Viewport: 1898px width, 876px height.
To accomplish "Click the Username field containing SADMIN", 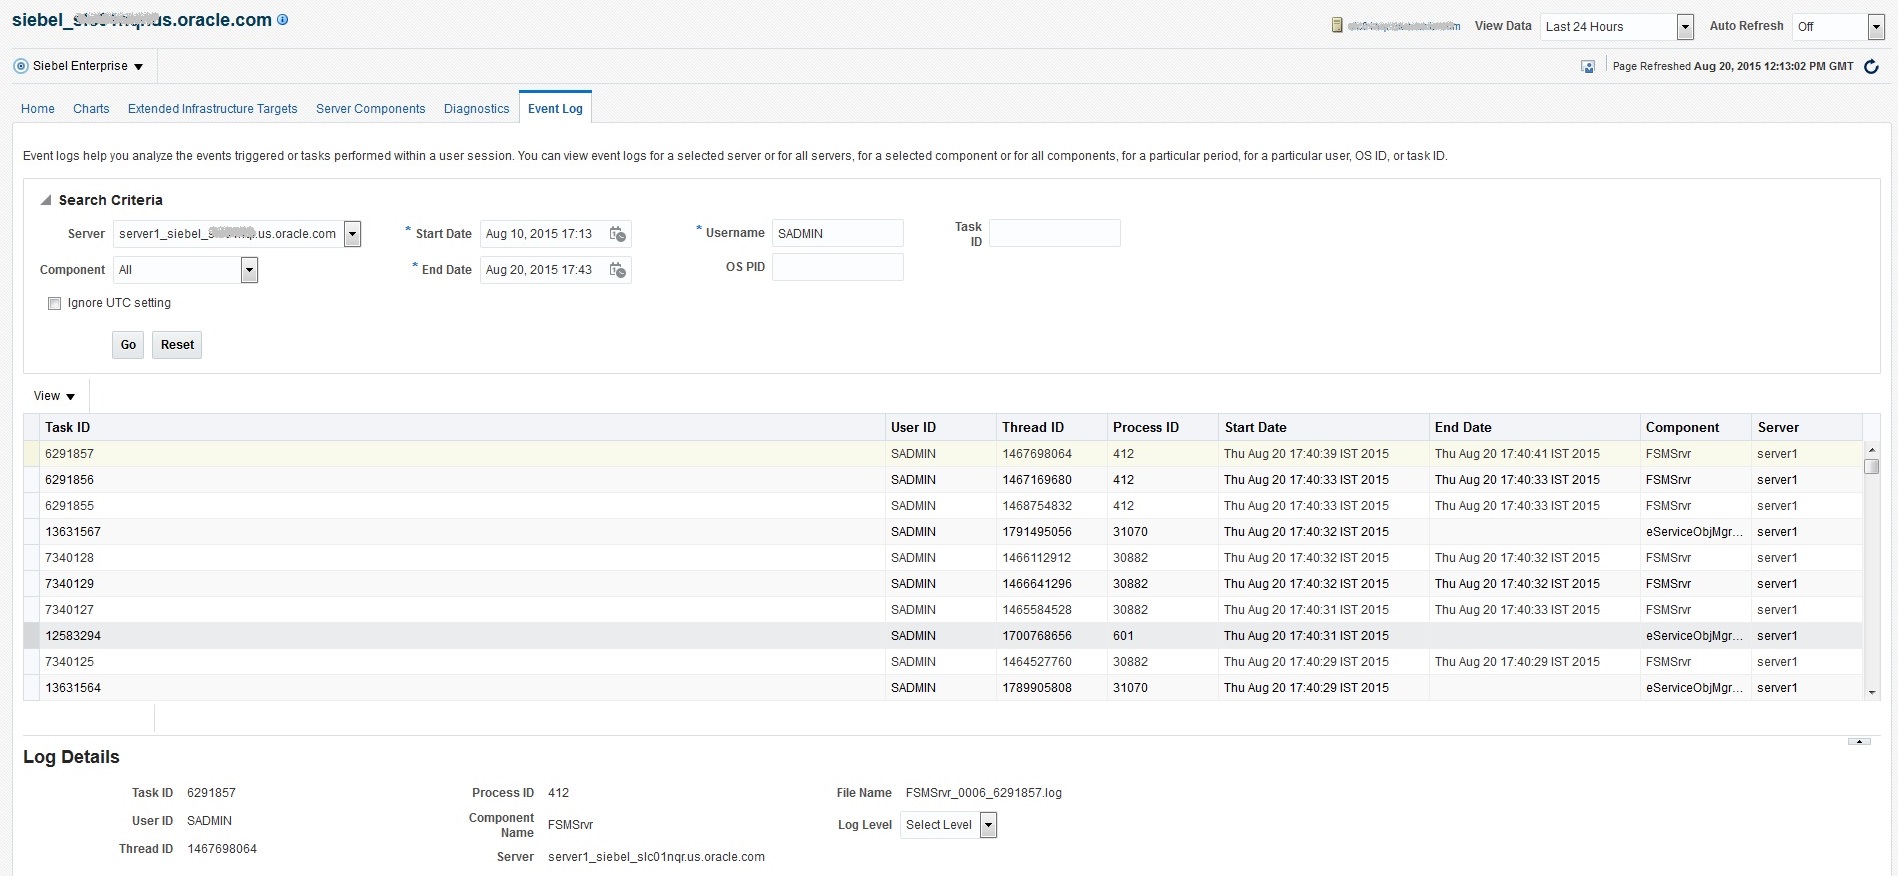I will pos(837,233).
